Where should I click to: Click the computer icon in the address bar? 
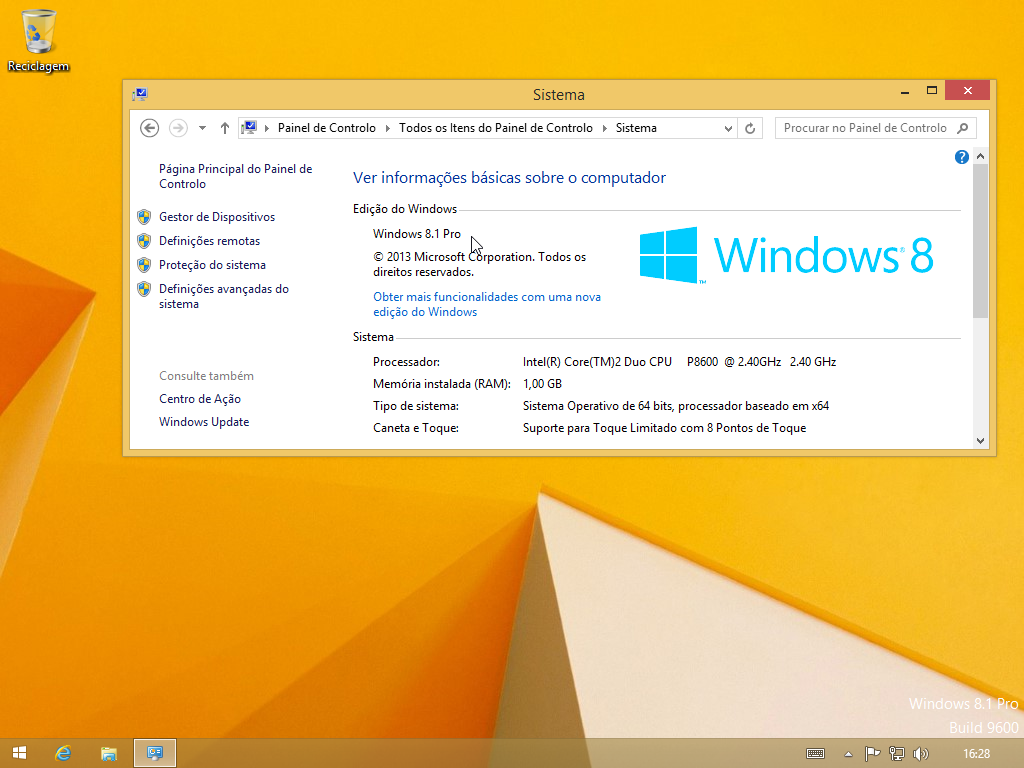tap(249, 128)
